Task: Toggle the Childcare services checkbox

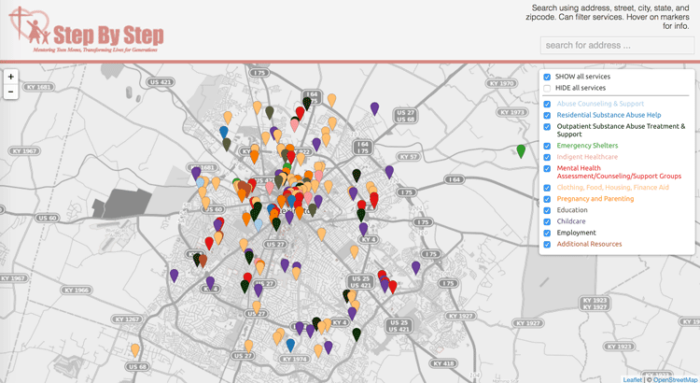Action: coord(547,222)
